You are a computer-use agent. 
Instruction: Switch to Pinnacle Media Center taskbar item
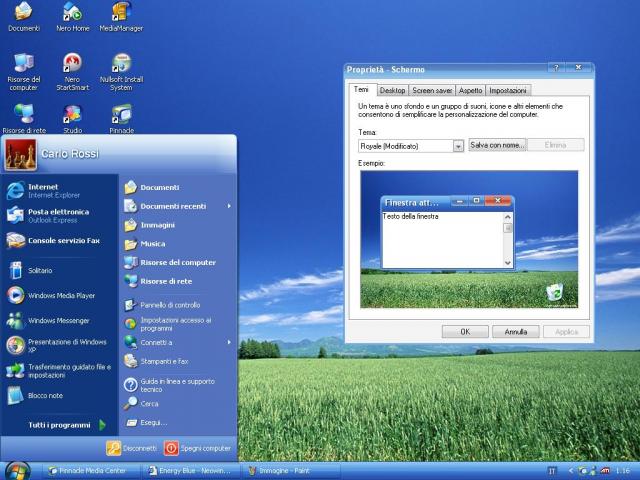coord(91,471)
